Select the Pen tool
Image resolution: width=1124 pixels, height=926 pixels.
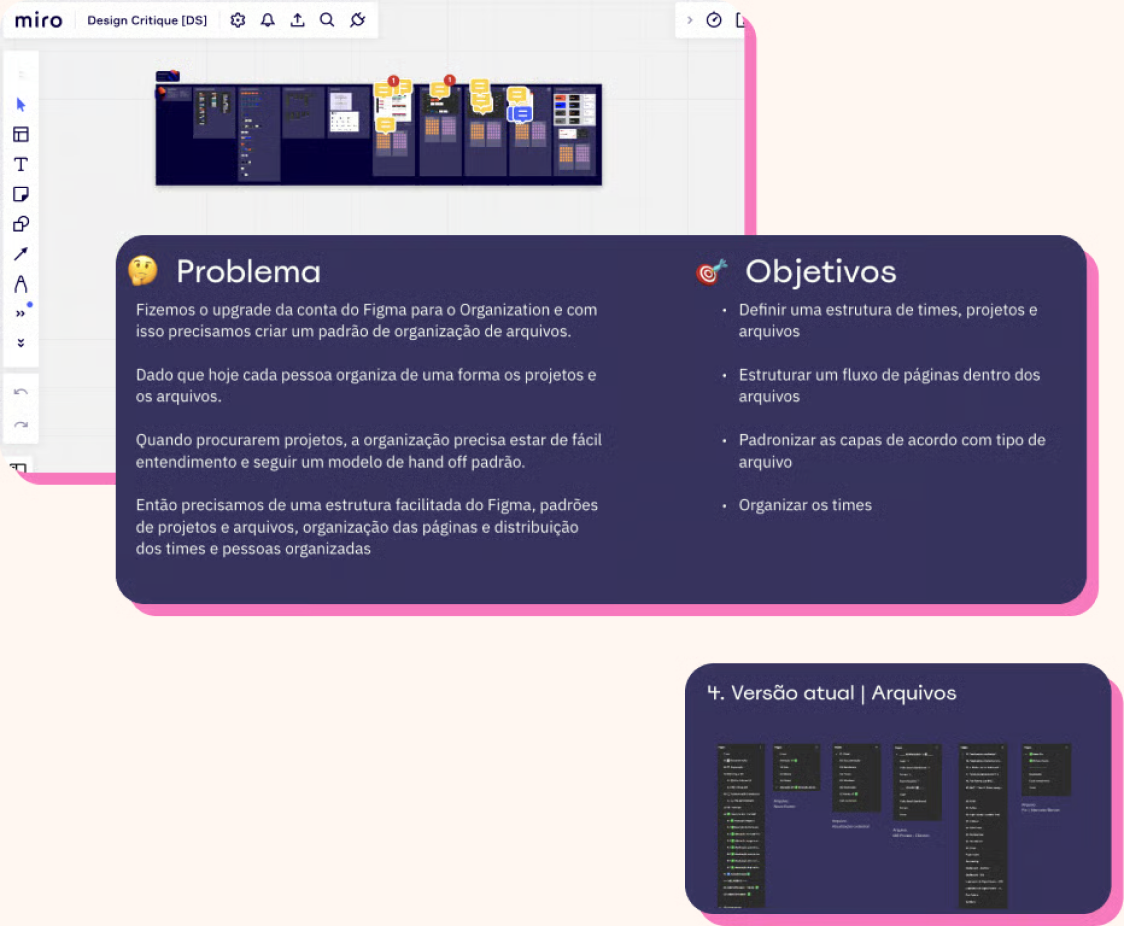click(x=21, y=284)
